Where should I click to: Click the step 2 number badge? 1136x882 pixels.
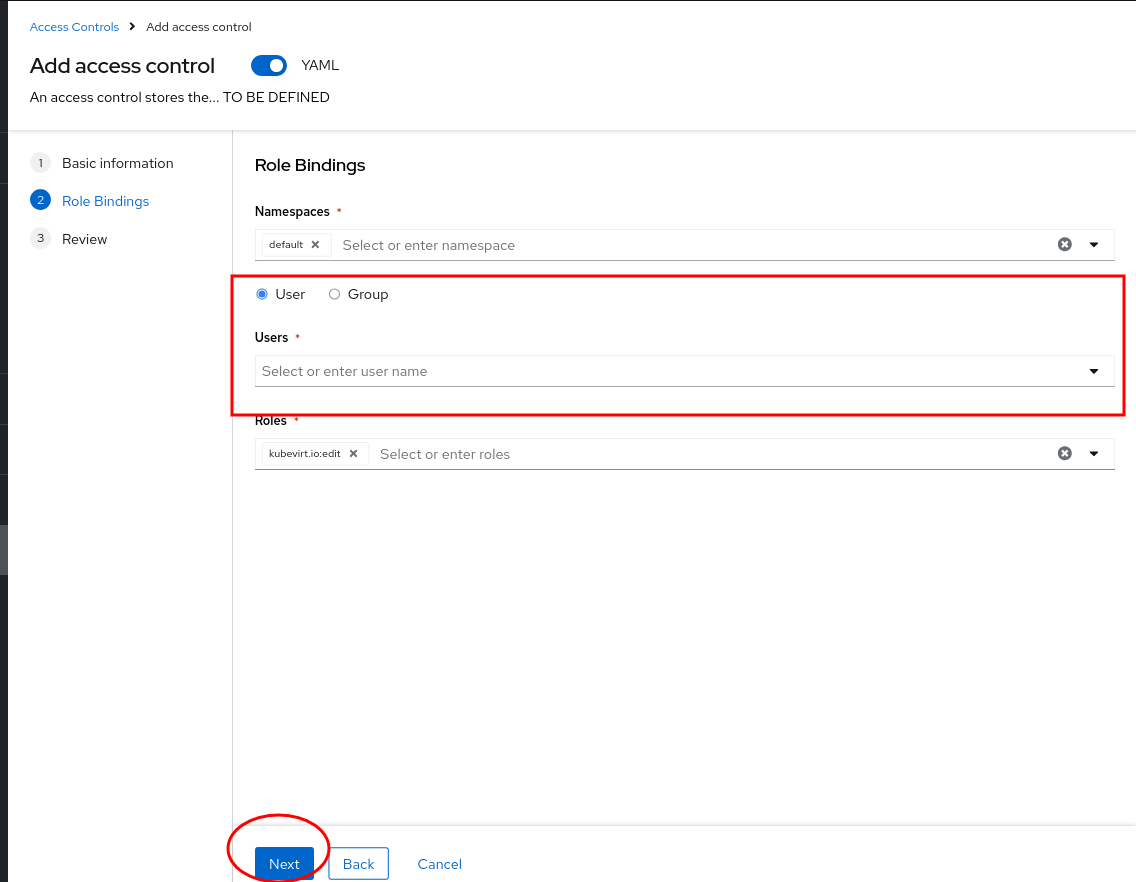(x=40, y=201)
